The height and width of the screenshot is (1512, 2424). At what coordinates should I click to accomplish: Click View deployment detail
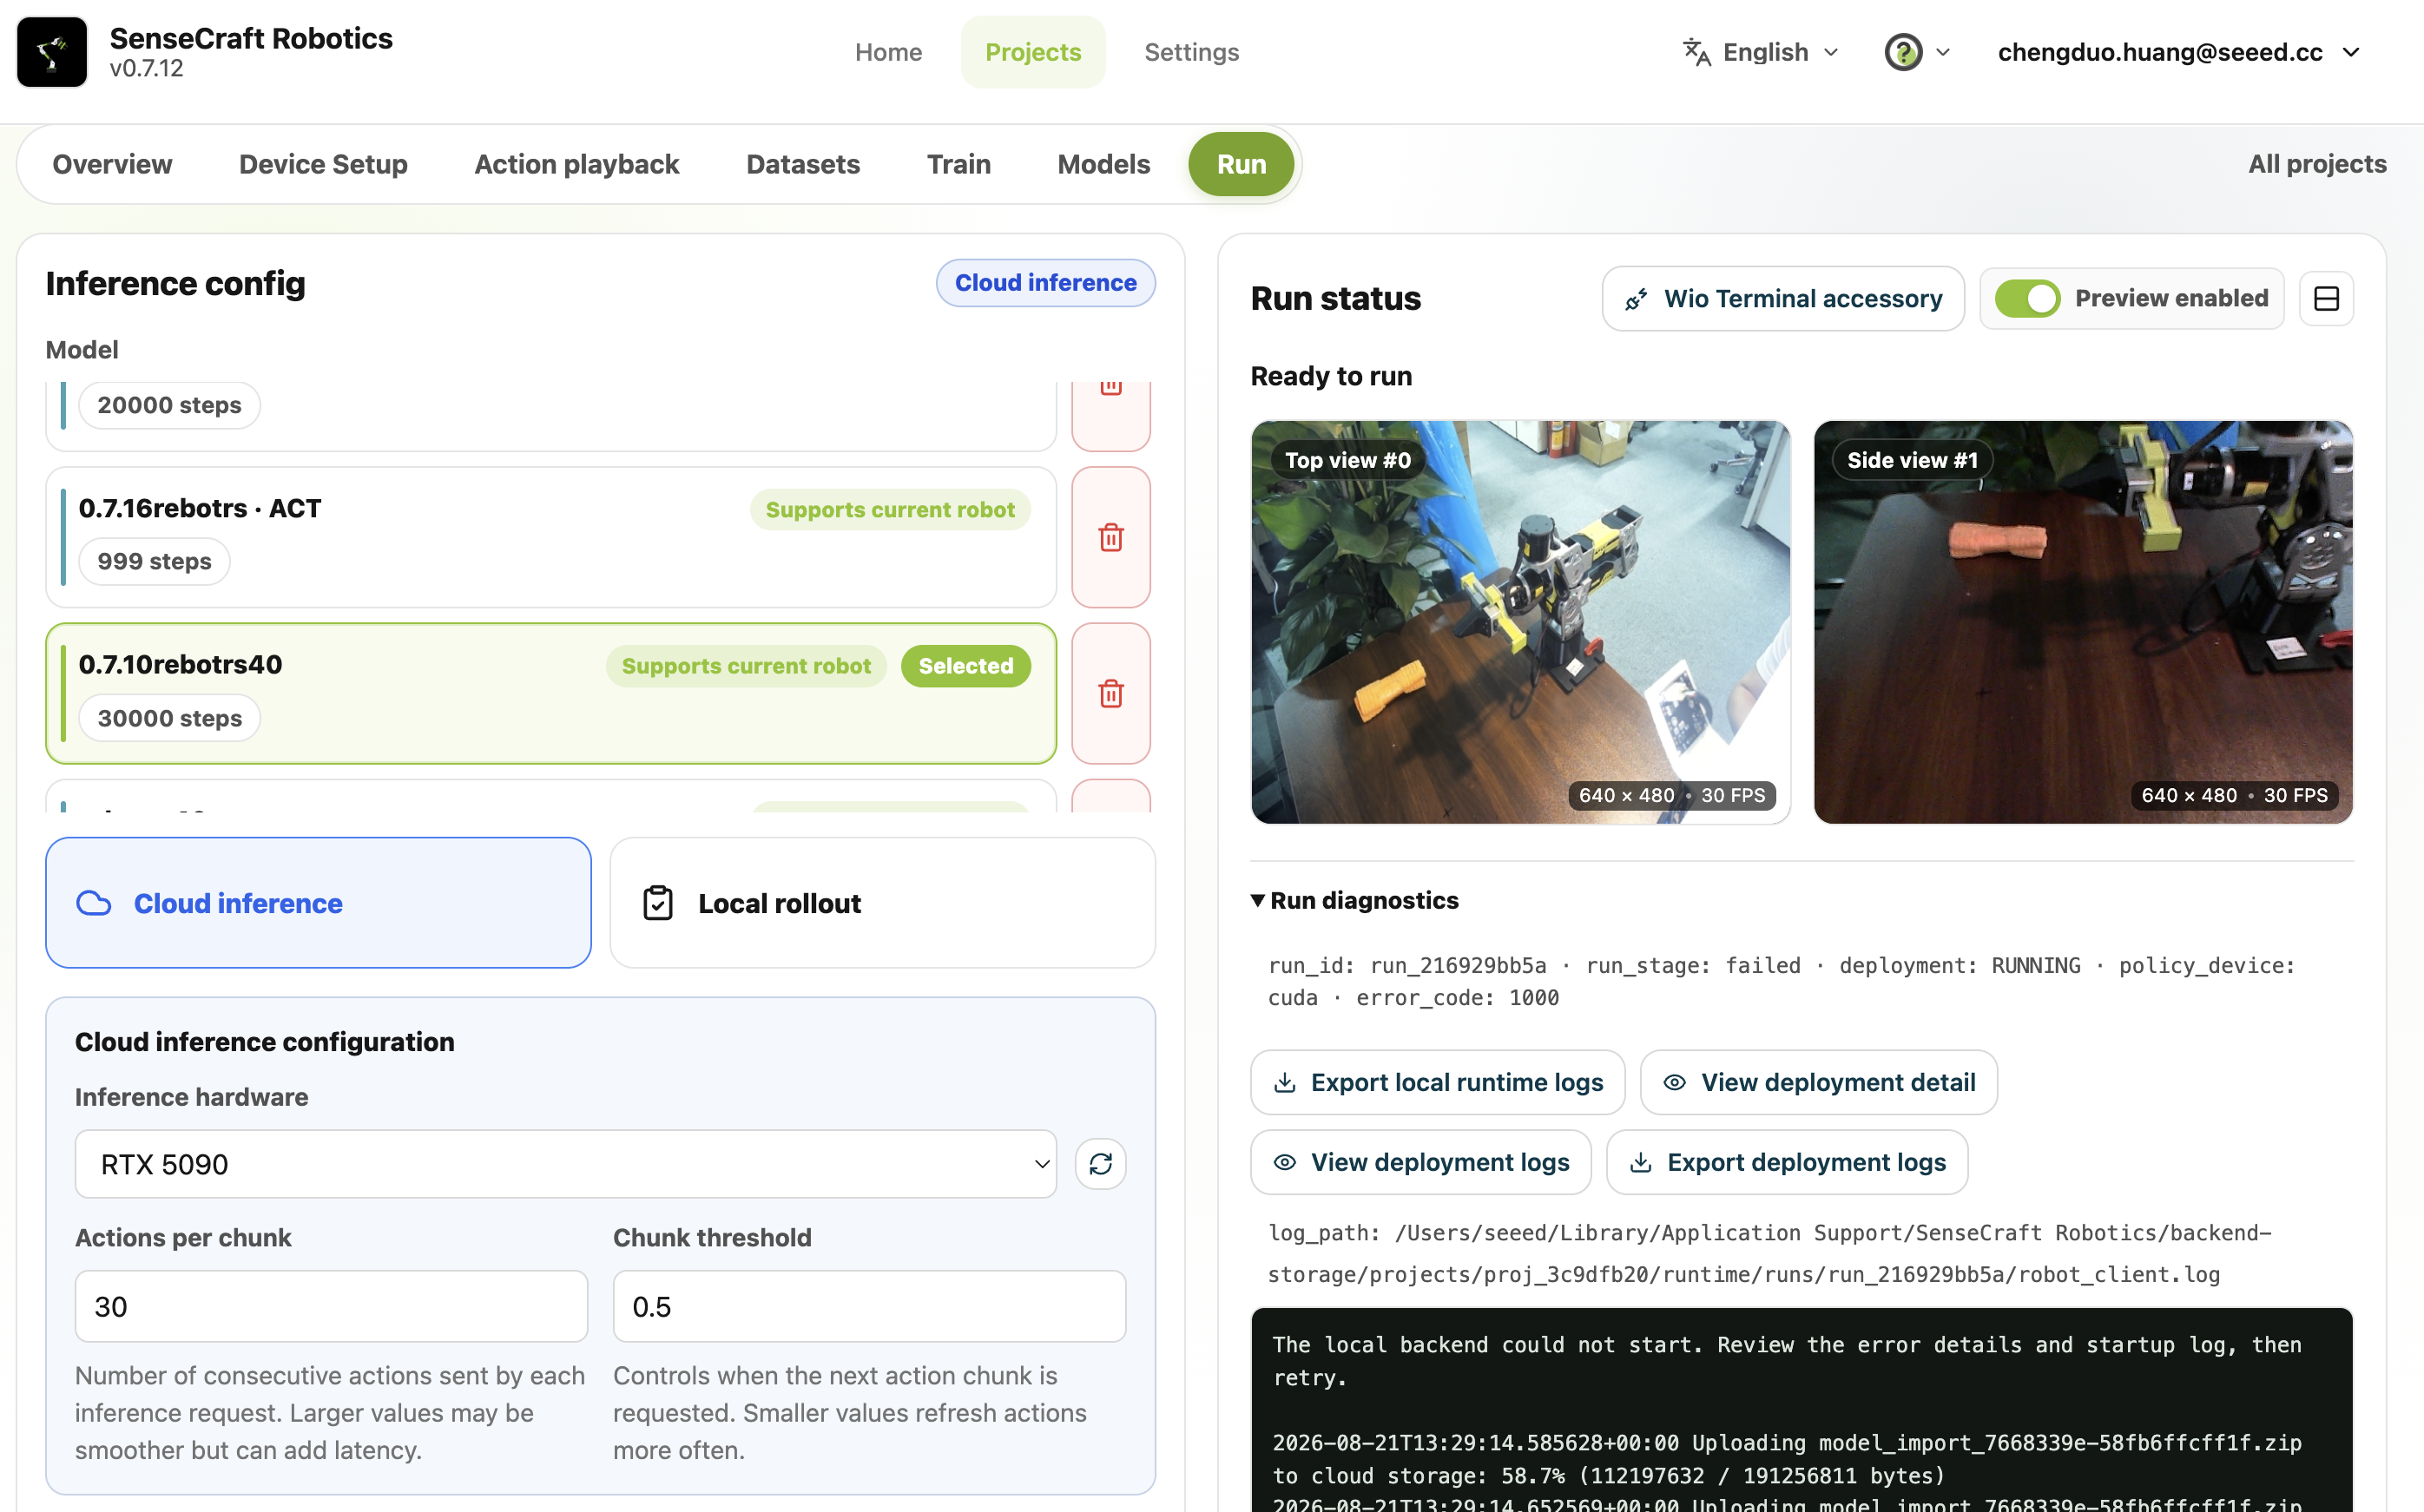tap(1819, 1082)
